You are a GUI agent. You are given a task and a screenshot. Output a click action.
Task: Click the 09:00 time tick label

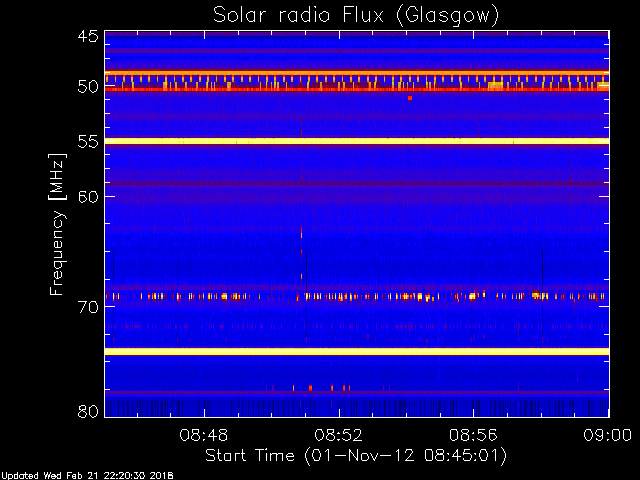tap(608, 435)
